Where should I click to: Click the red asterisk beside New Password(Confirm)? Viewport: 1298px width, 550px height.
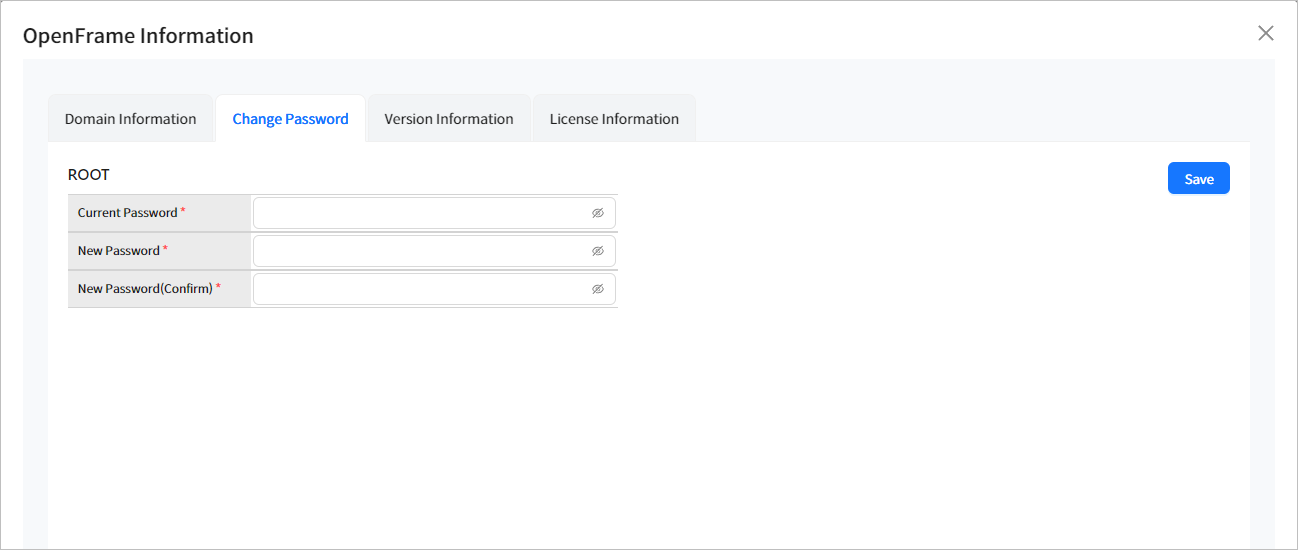click(218, 287)
